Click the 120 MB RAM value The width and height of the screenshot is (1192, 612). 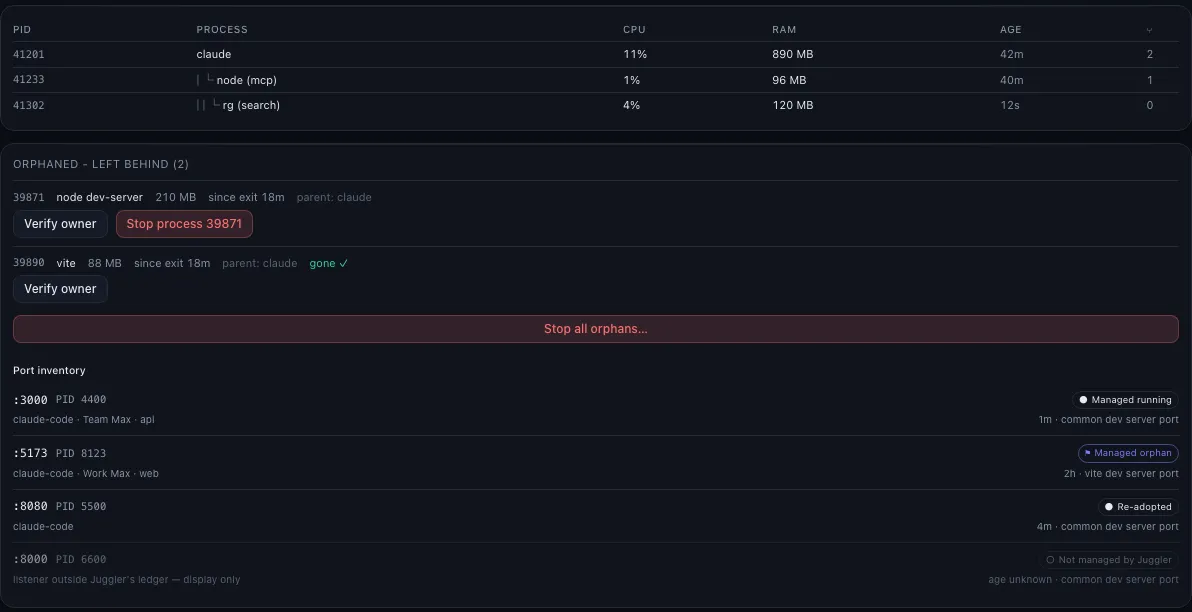[x=792, y=105]
